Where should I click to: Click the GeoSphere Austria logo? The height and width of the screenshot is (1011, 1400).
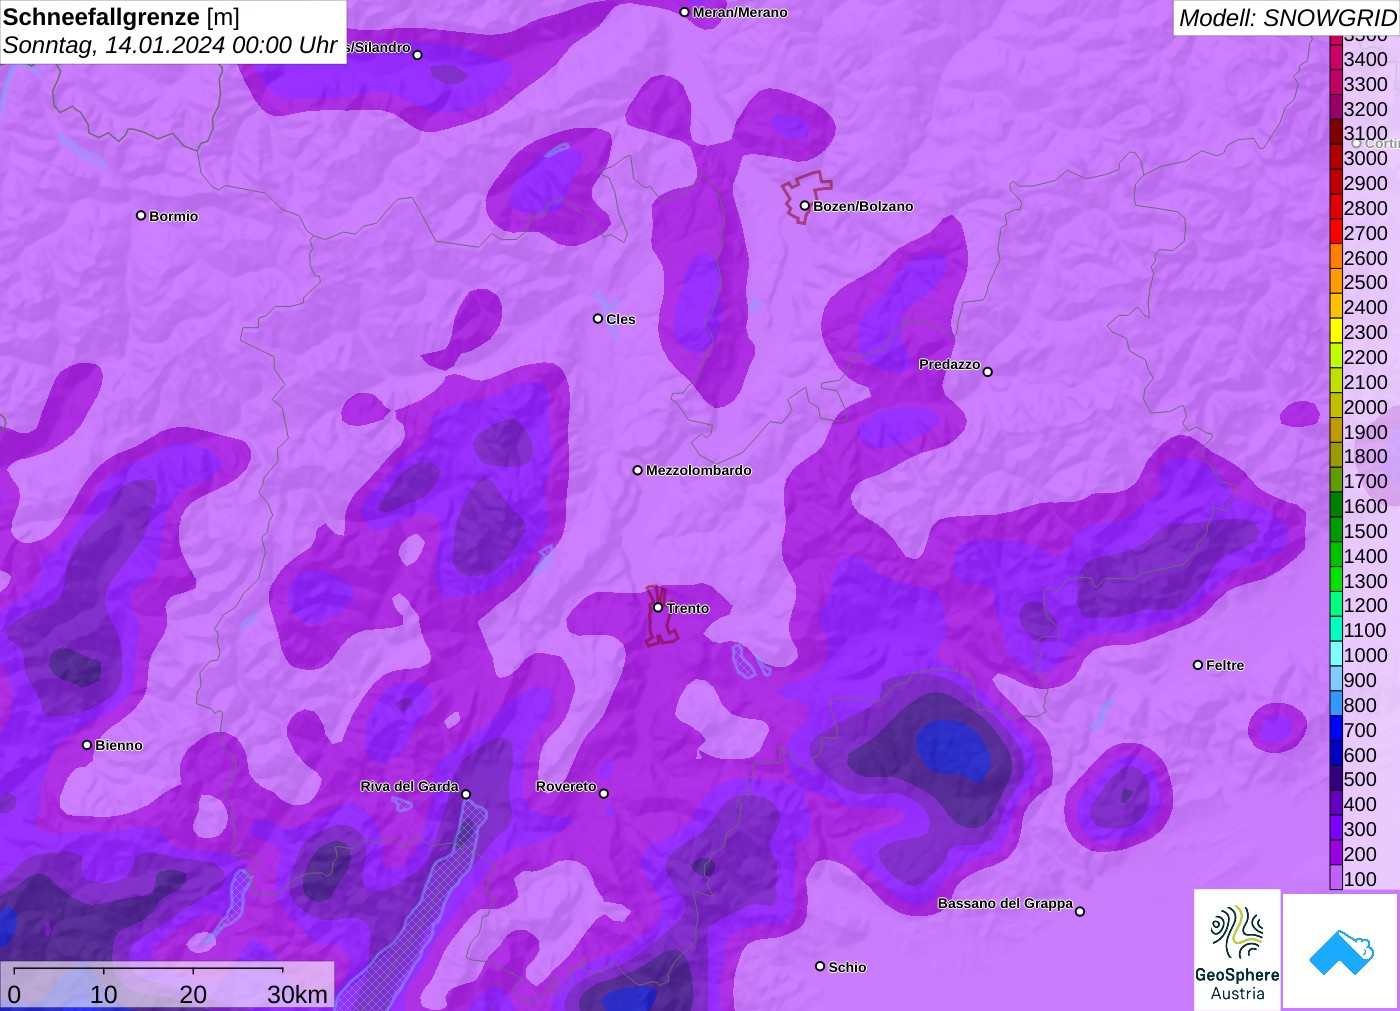pyautogui.click(x=1237, y=949)
